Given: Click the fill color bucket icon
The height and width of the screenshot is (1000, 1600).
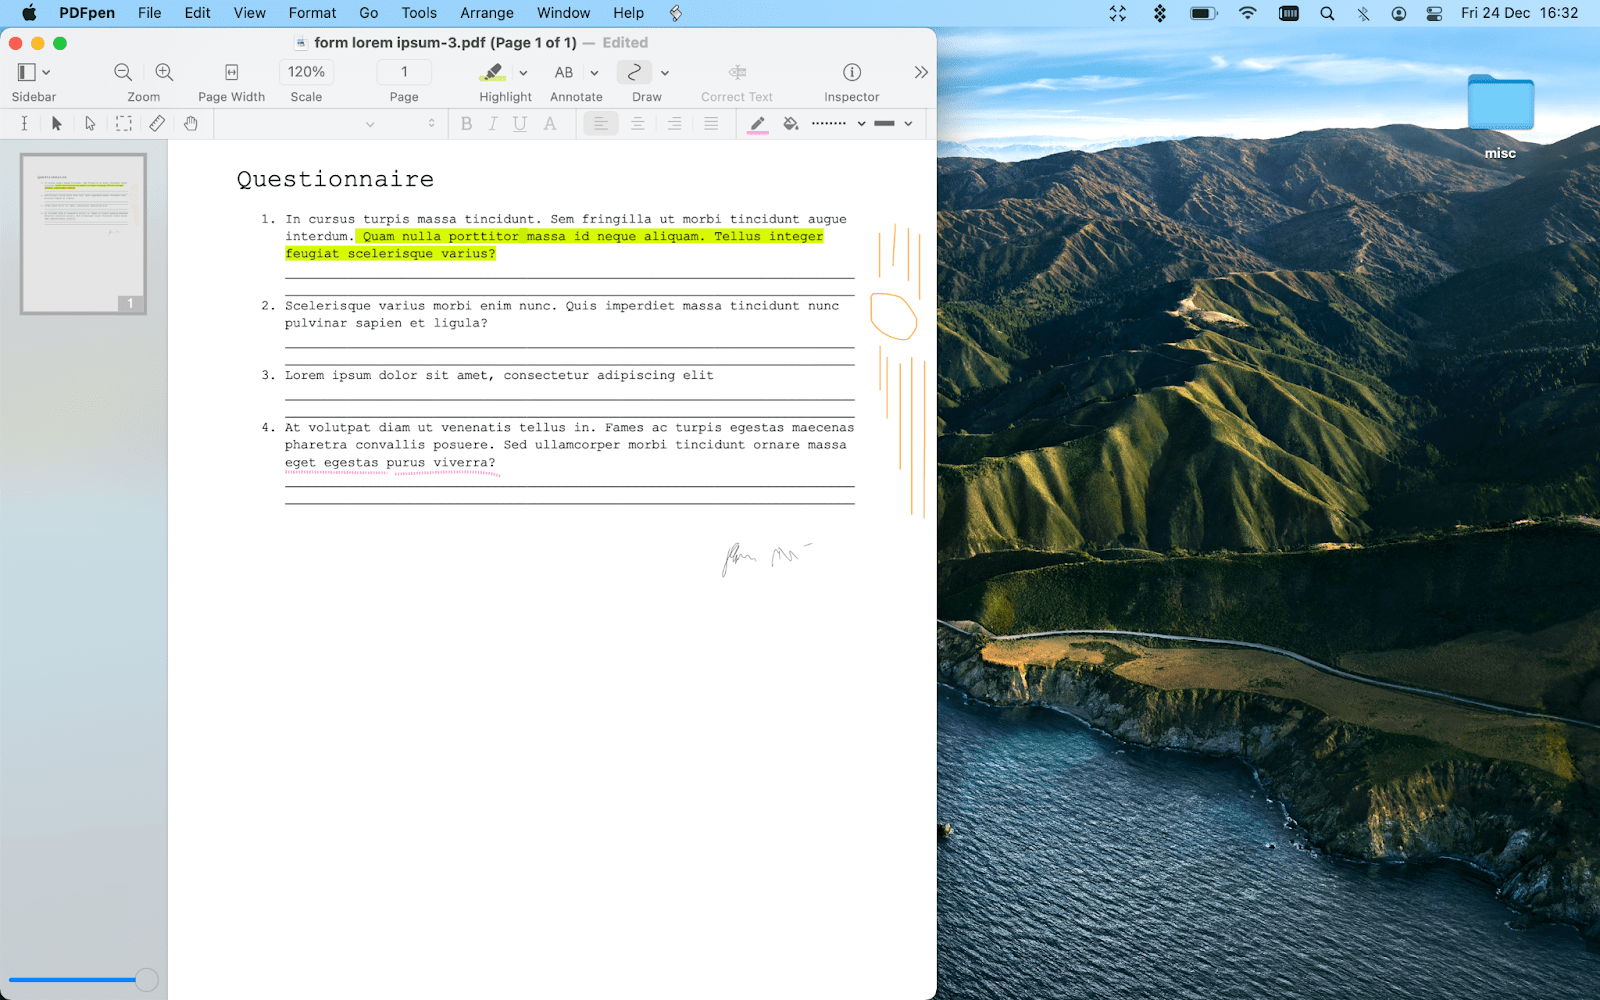Looking at the screenshot, I should (791, 123).
